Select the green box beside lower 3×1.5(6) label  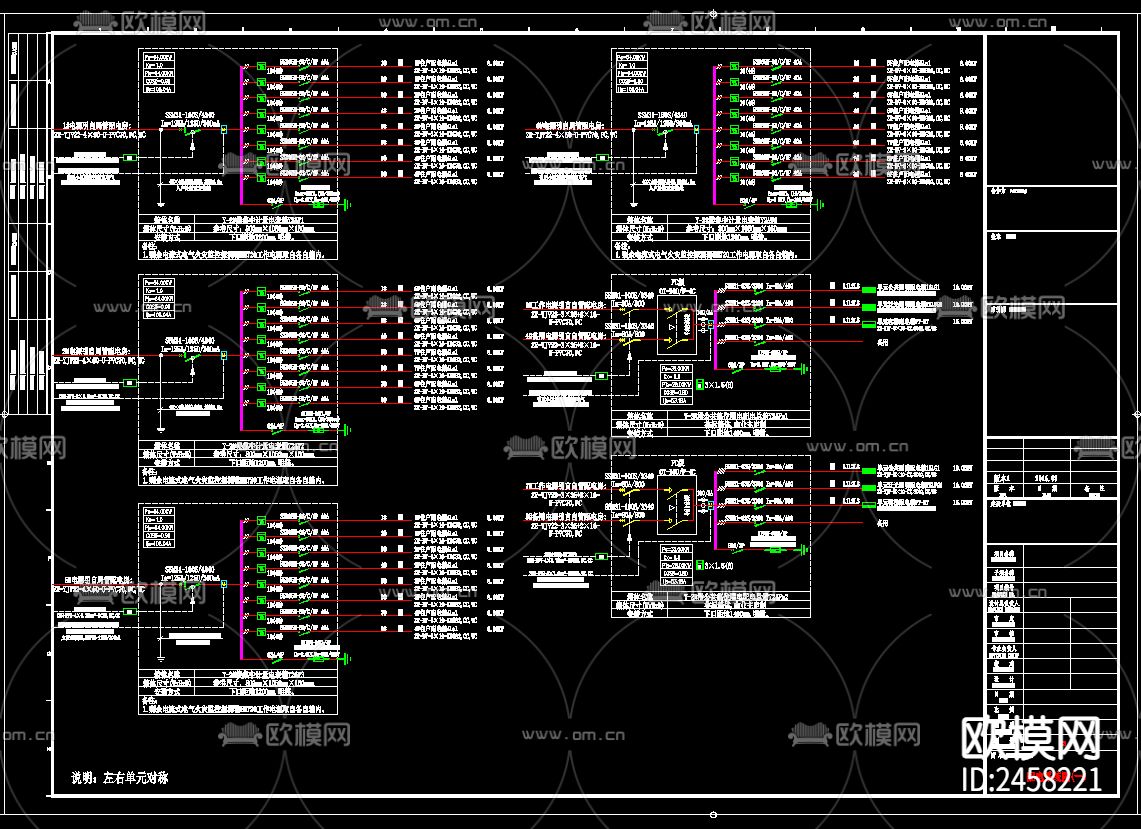pyautogui.click(x=699, y=566)
